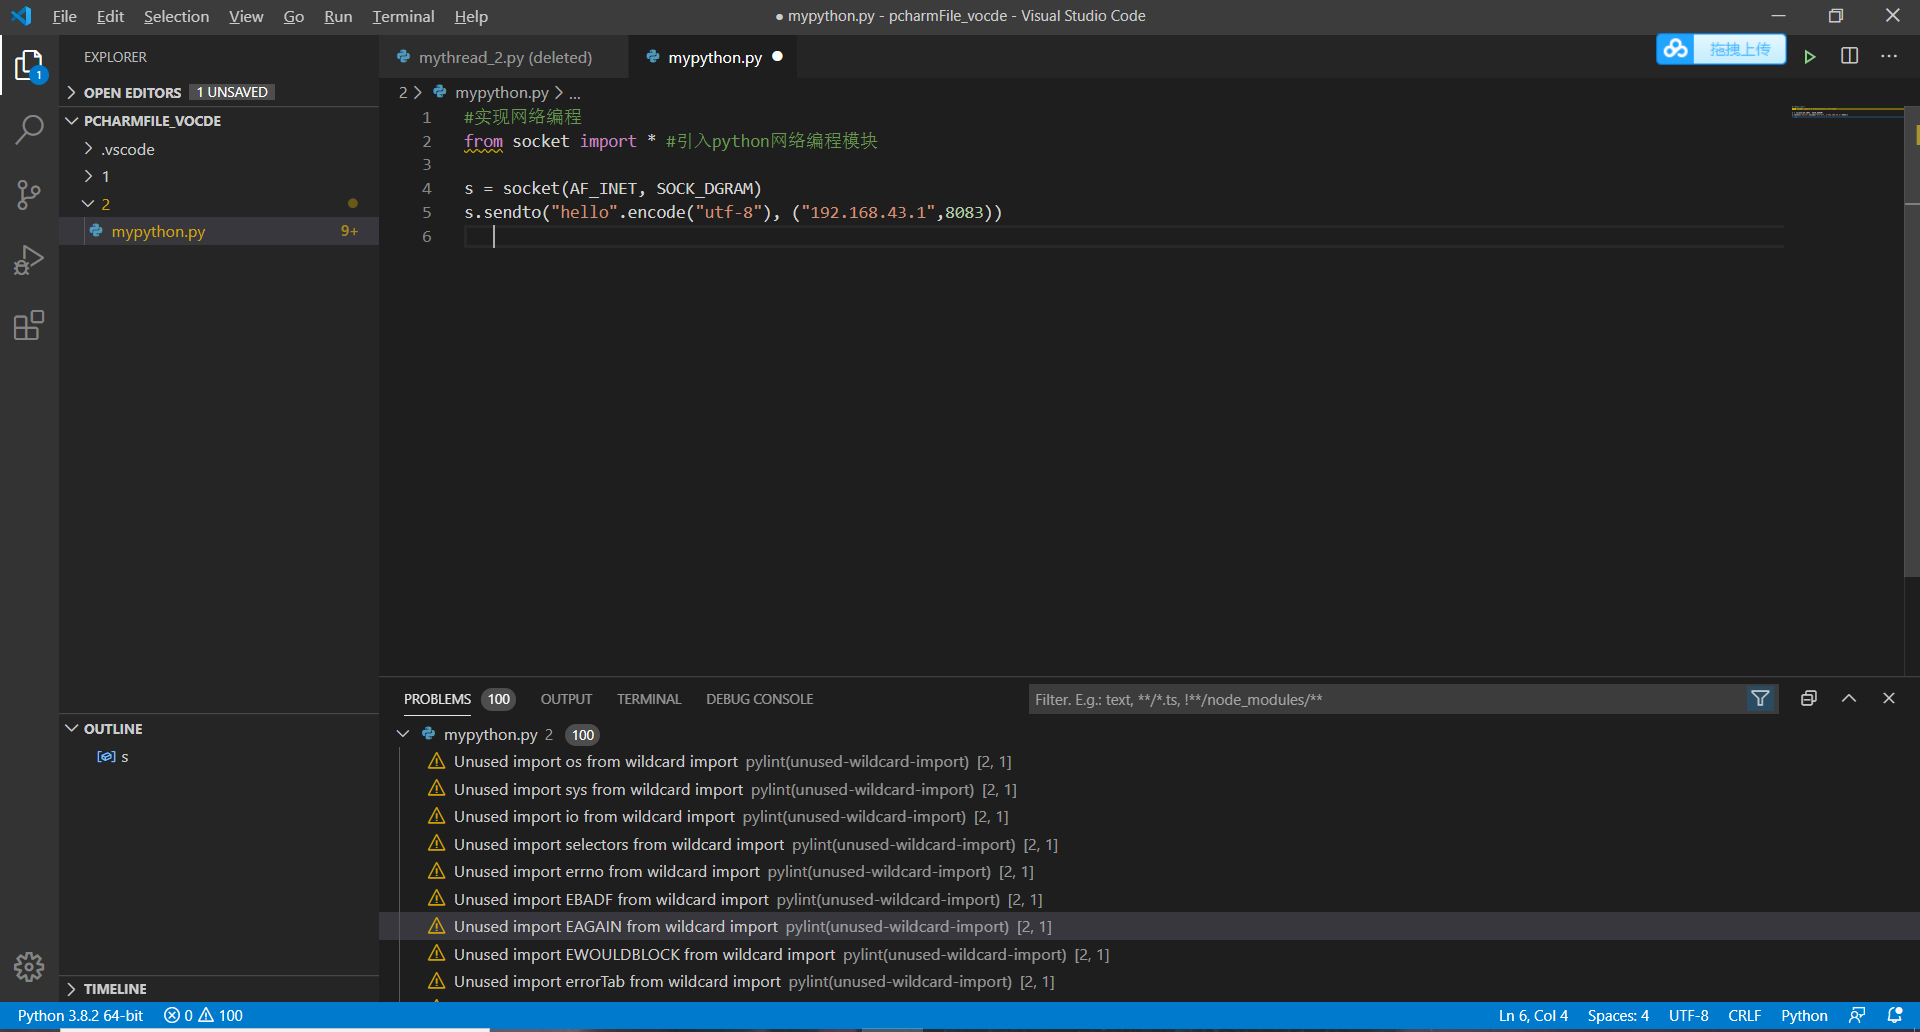Run Python file with play icon

tap(1810, 57)
